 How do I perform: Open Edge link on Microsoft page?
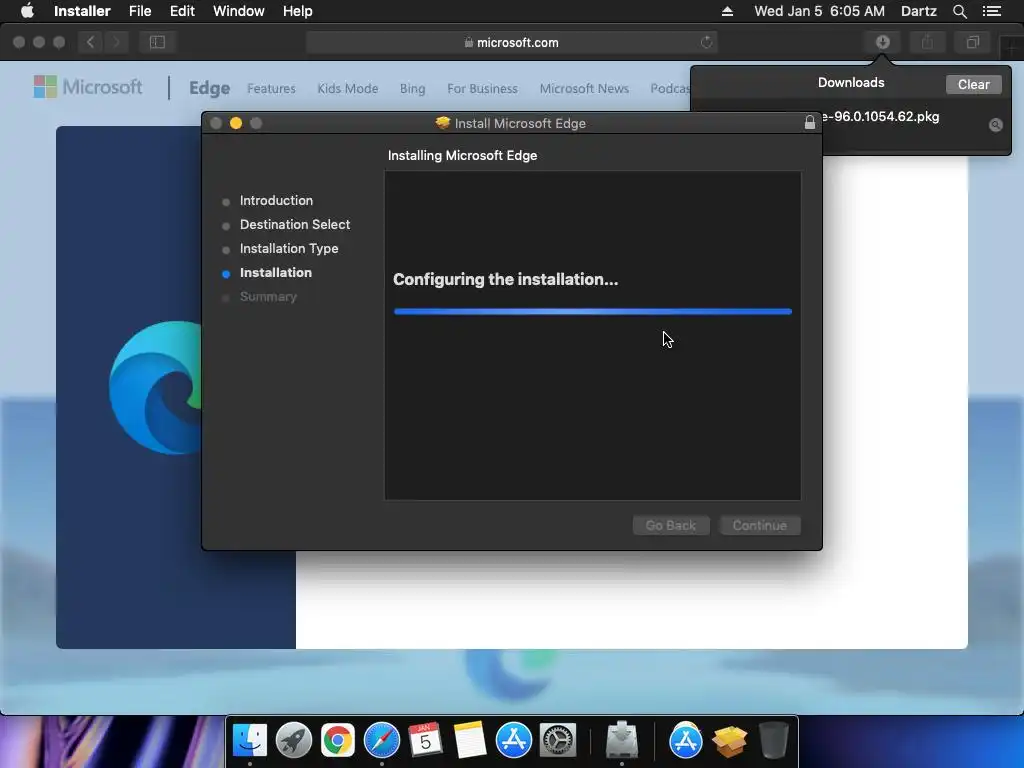(209, 88)
